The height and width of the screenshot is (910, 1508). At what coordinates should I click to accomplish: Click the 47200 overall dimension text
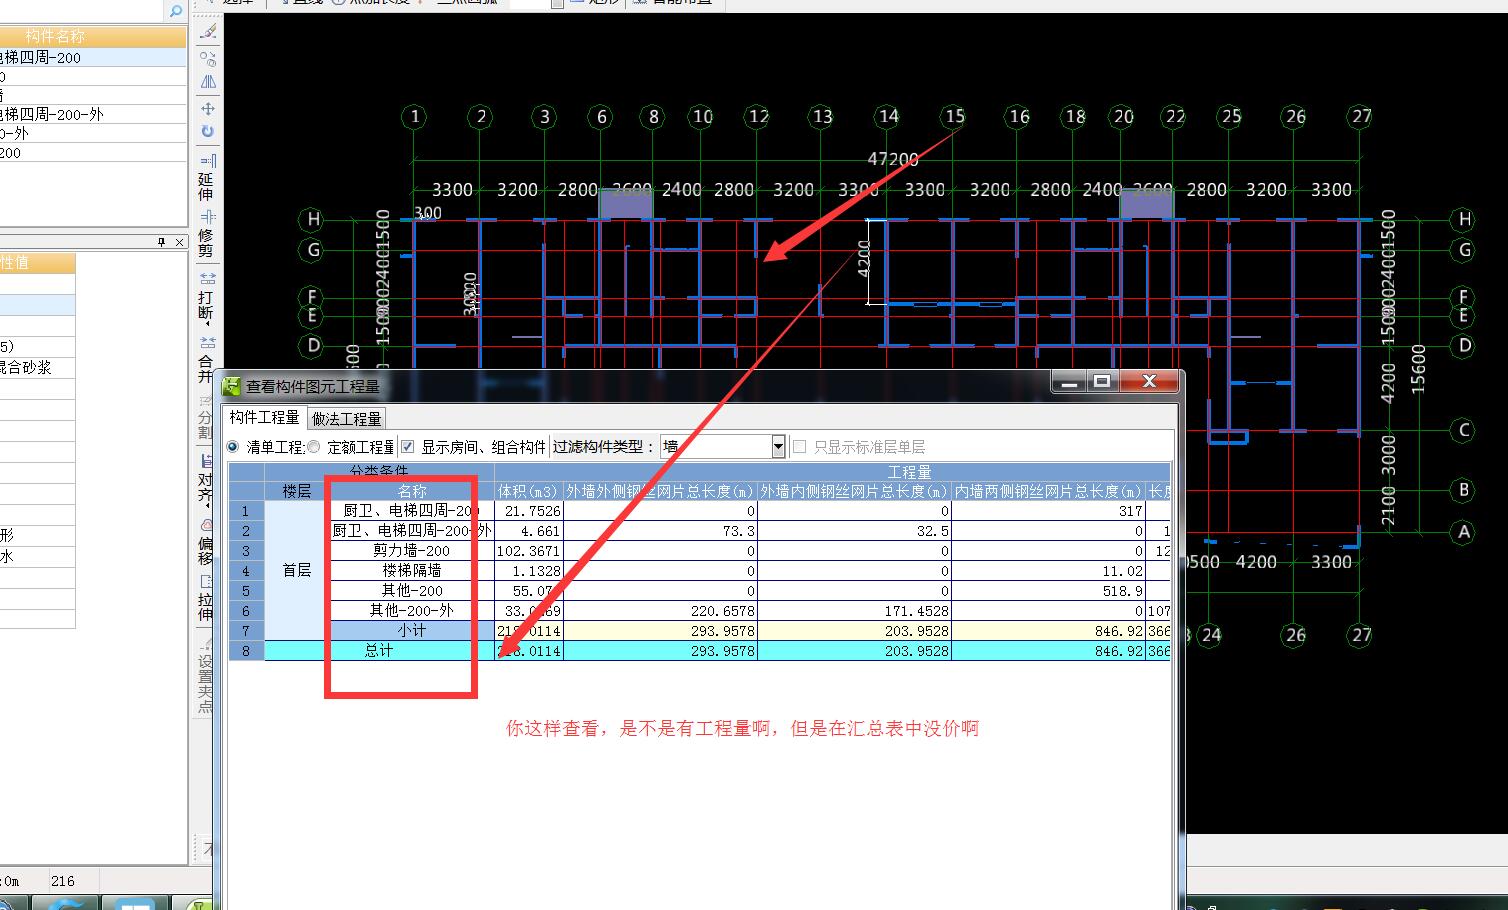(x=892, y=159)
